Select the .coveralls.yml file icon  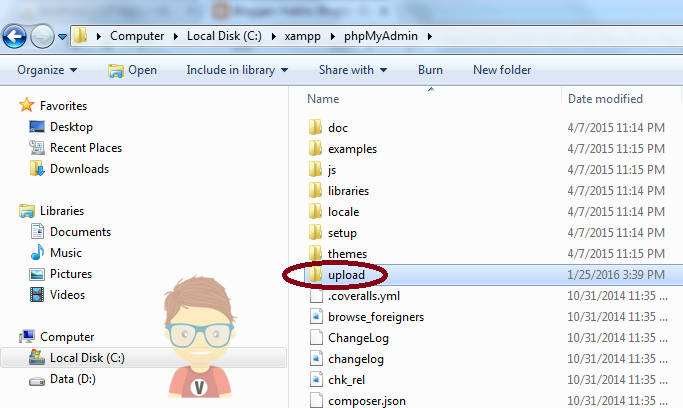pyautogui.click(x=316, y=296)
